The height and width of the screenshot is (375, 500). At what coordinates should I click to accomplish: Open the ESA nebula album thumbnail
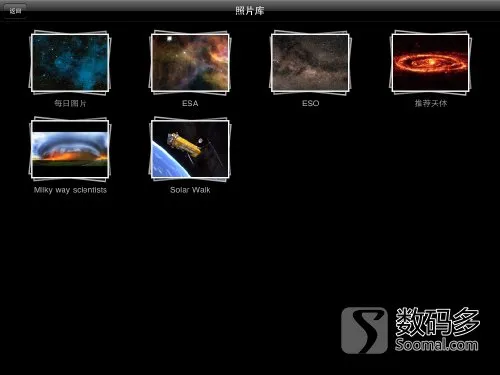coord(190,63)
